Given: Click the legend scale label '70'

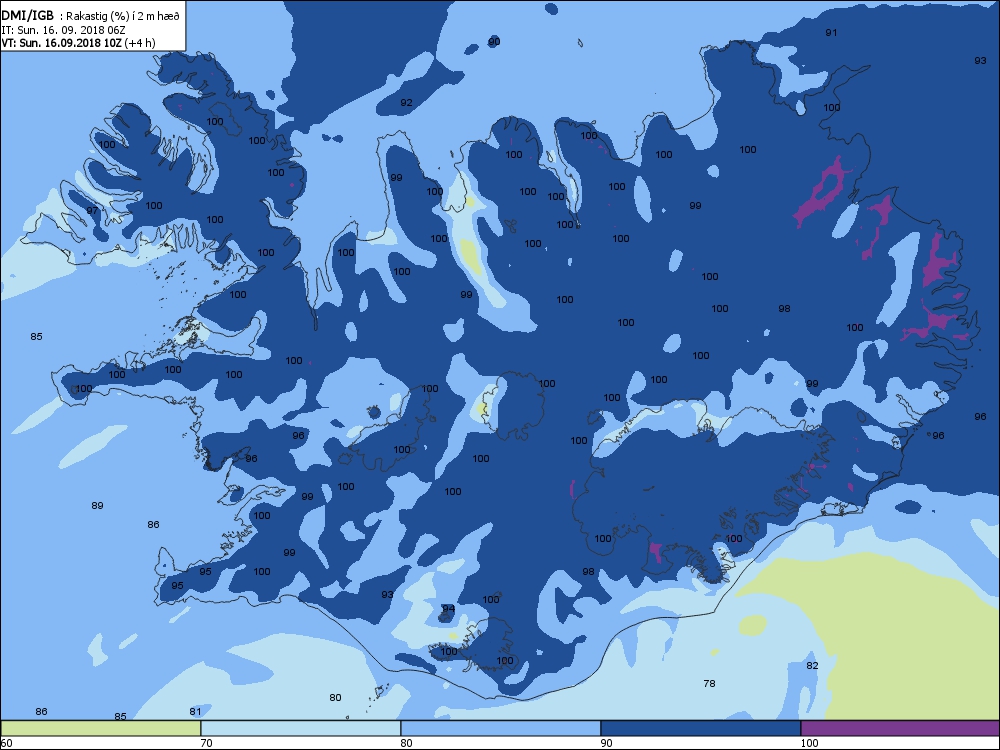Looking at the screenshot, I should (207, 743).
